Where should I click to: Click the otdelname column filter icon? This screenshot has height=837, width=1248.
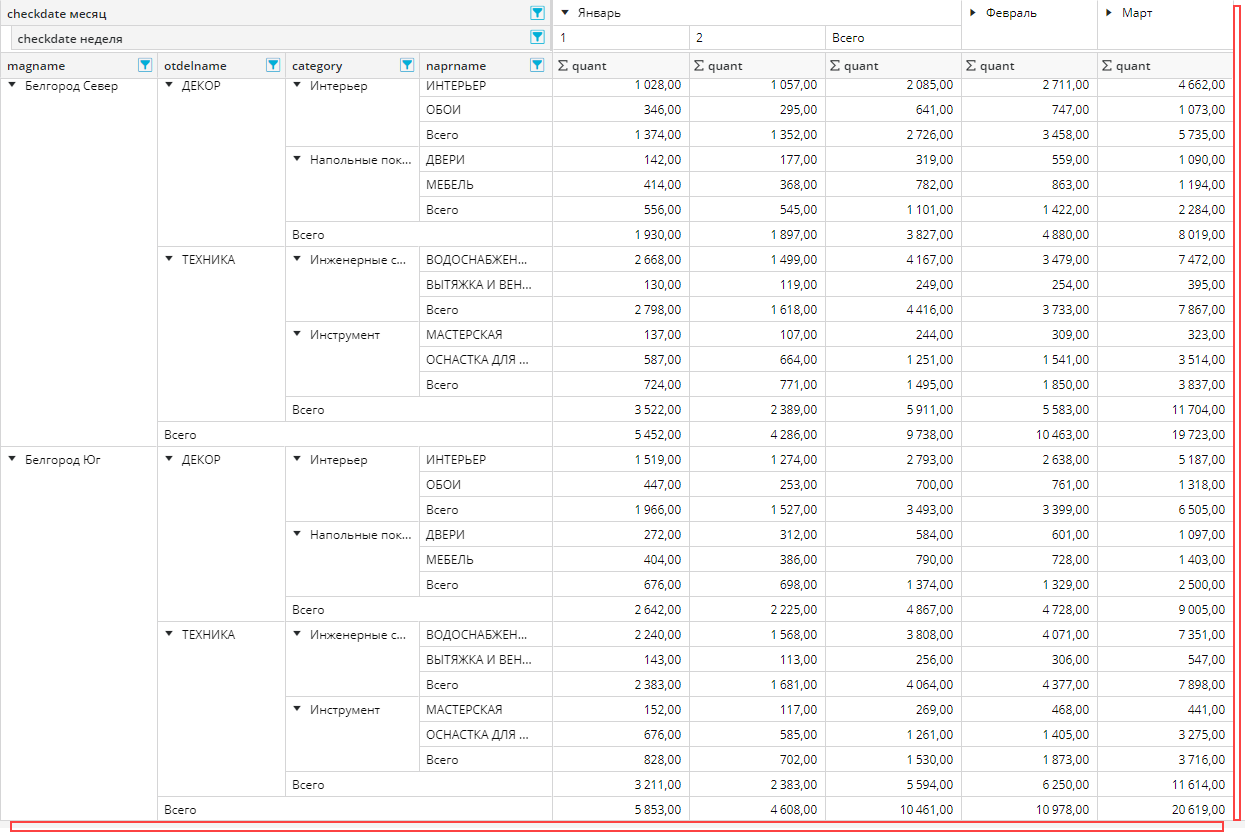coord(273,65)
